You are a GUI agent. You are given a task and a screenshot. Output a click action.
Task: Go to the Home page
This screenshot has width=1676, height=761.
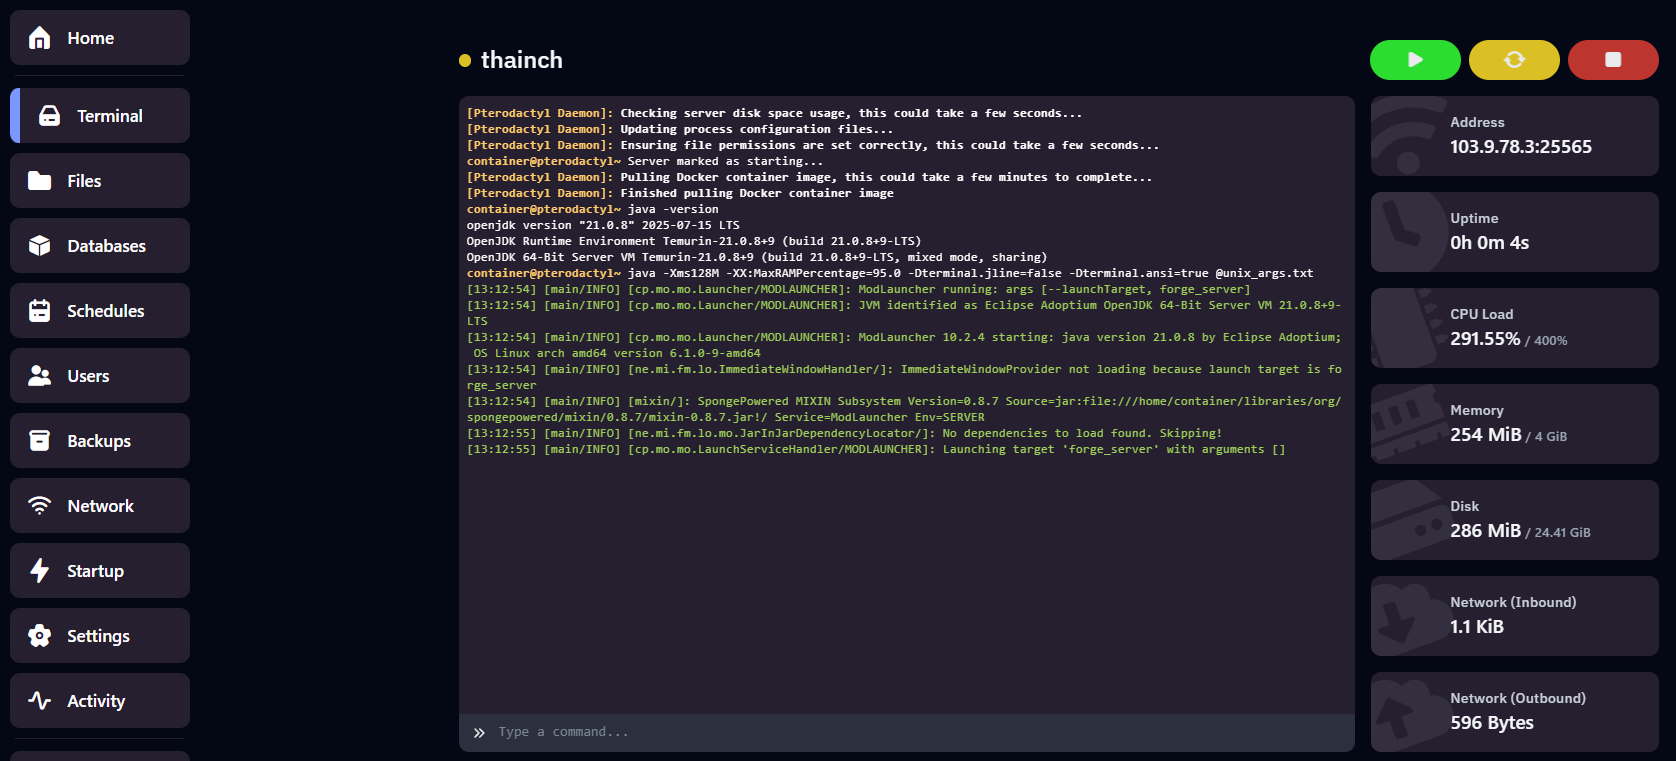point(99,38)
